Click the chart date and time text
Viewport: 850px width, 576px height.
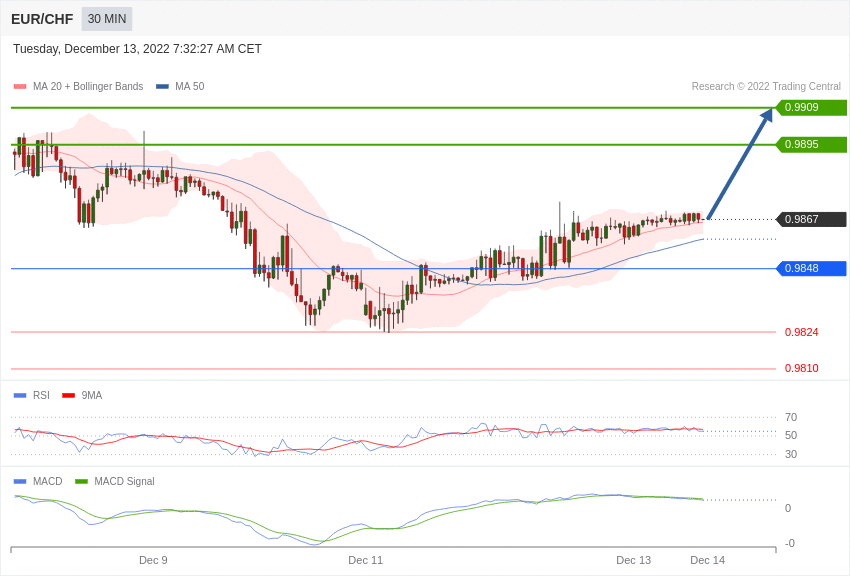(x=137, y=49)
